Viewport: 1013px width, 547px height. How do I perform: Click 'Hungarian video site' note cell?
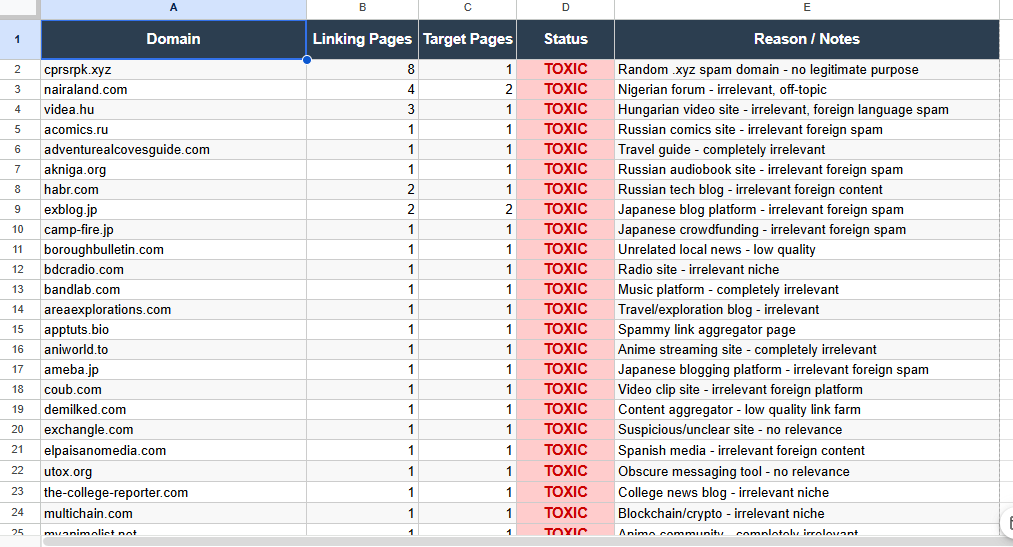tap(807, 110)
